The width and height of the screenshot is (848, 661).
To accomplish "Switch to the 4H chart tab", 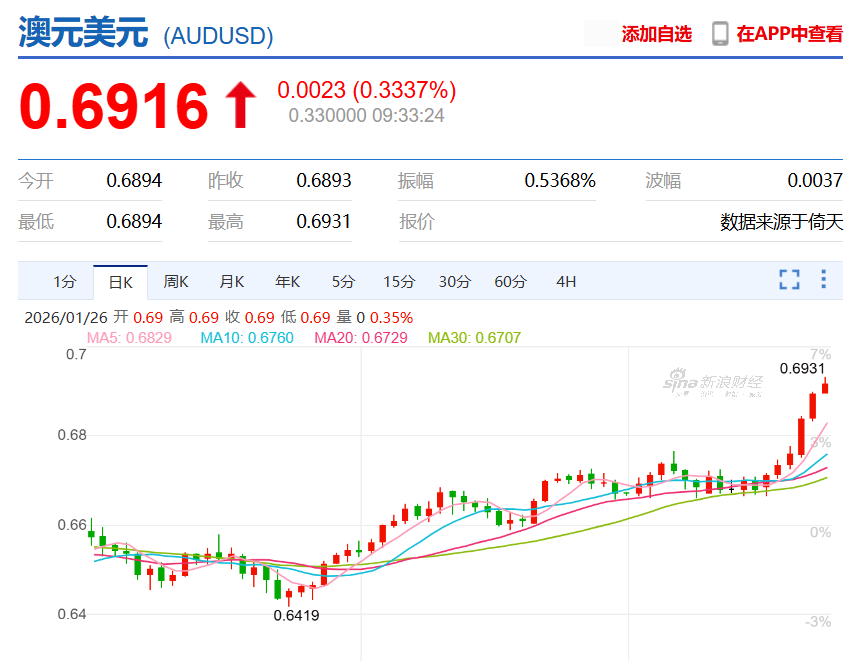I will (566, 282).
